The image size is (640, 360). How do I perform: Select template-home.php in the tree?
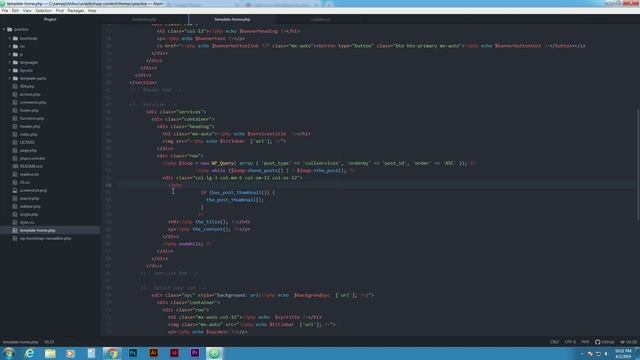coord(50,230)
